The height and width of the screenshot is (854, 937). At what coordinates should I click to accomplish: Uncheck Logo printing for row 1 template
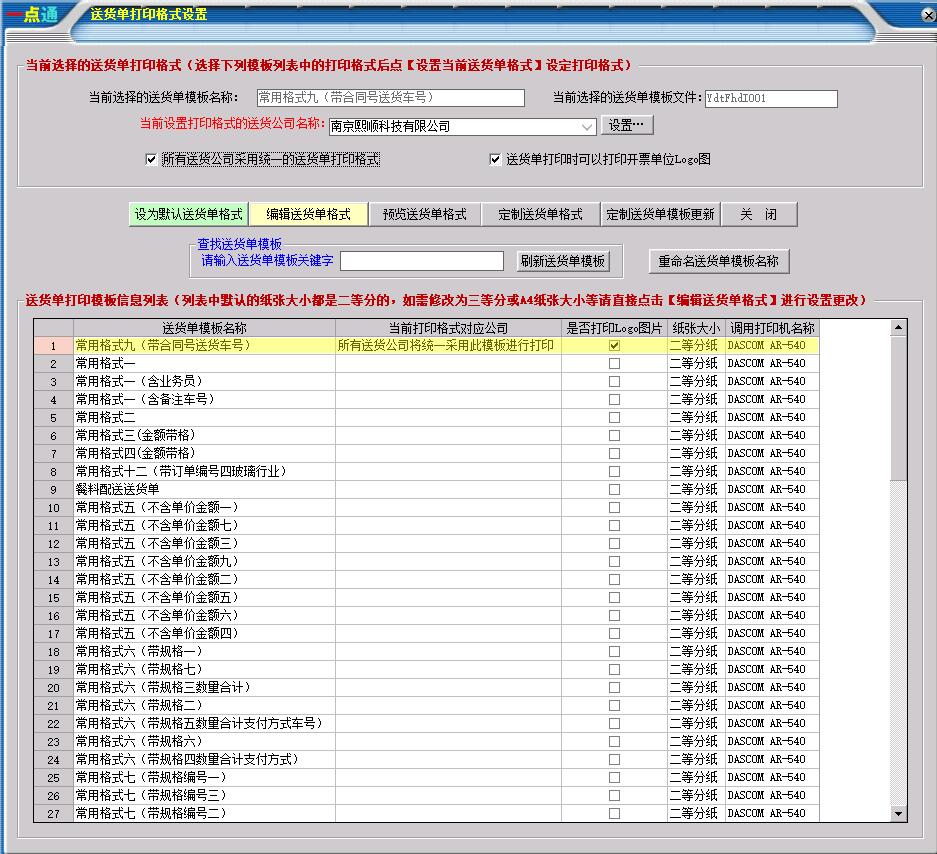coord(614,345)
